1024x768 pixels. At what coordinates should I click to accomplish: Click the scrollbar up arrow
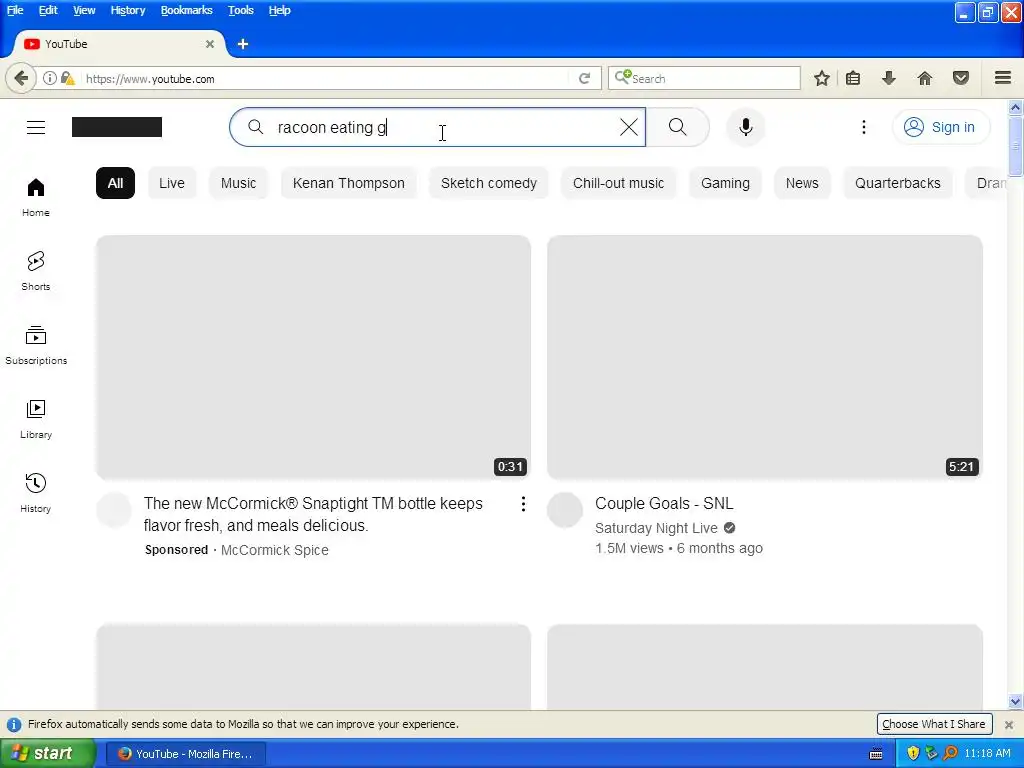pyautogui.click(x=1015, y=107)
